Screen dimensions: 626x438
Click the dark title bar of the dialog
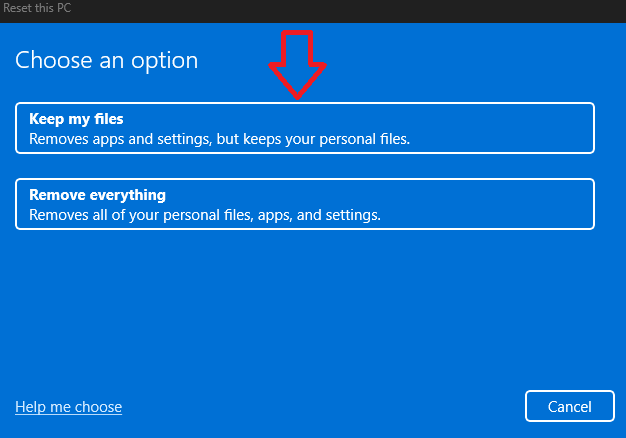(x=313, y=11)
